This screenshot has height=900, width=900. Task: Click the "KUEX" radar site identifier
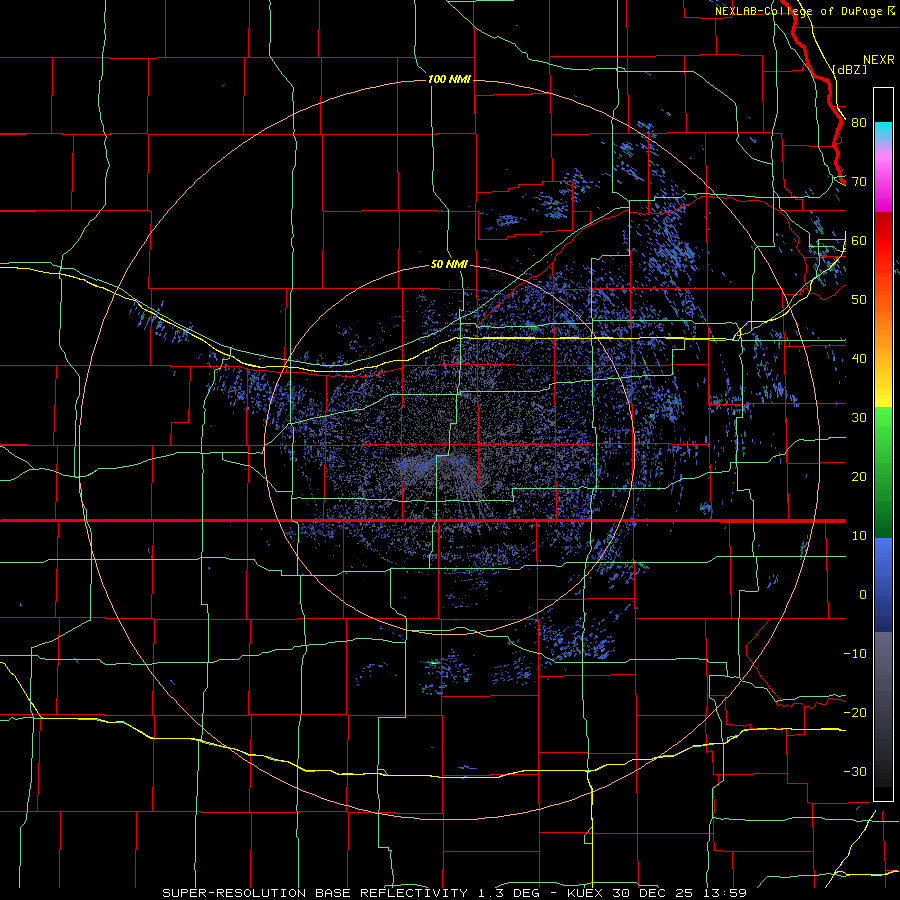pyautogui.click(x=587, y=893)
